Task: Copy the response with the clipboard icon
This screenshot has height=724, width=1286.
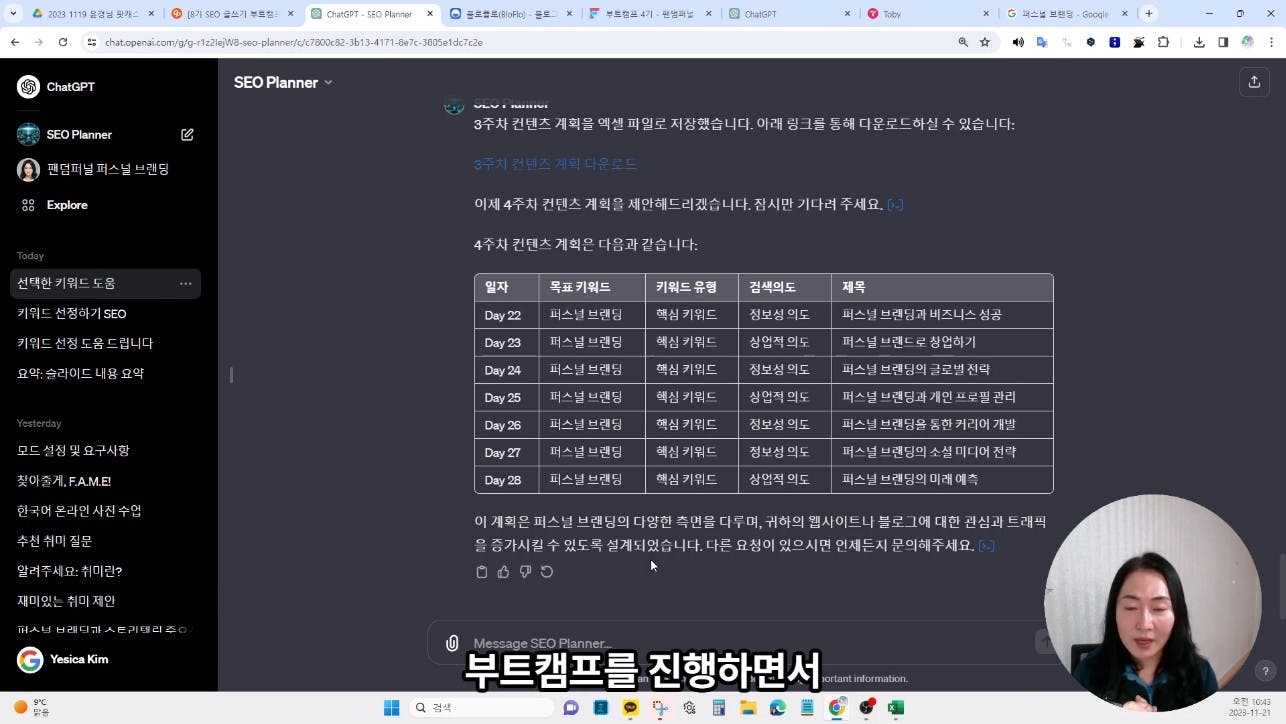Action: [481, 572]
